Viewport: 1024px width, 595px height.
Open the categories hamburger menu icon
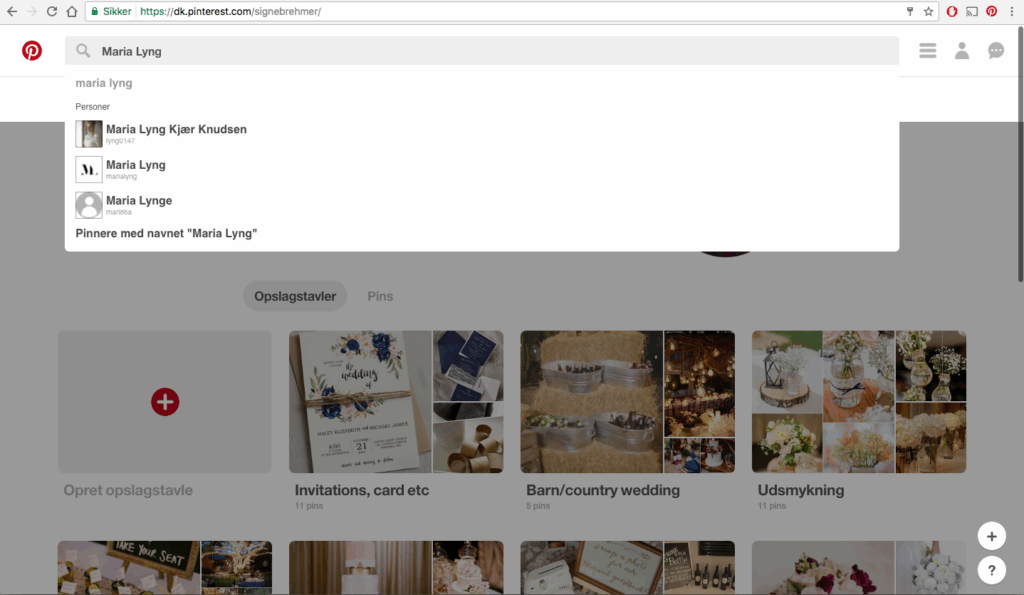pos(927,50)
